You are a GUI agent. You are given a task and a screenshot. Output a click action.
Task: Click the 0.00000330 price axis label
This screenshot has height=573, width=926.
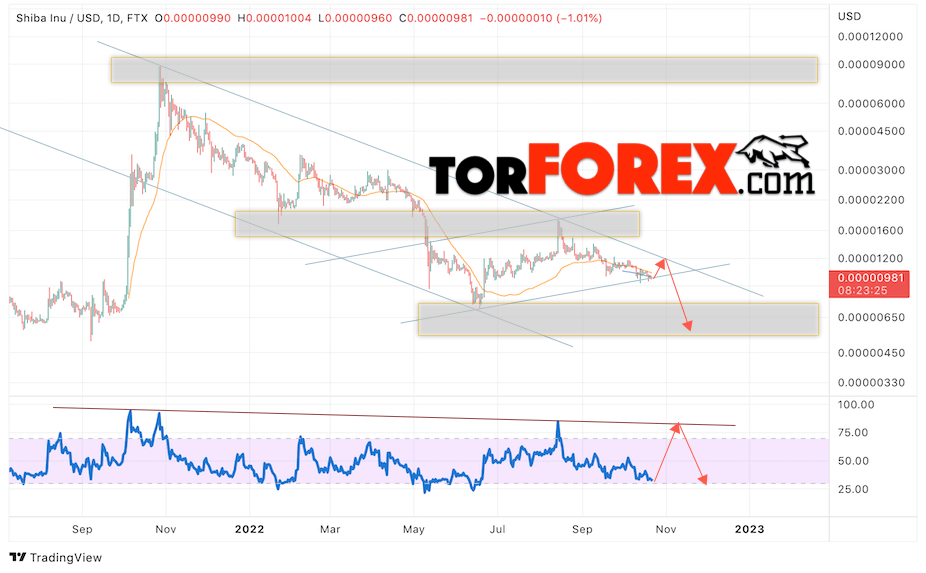point(871,383)
